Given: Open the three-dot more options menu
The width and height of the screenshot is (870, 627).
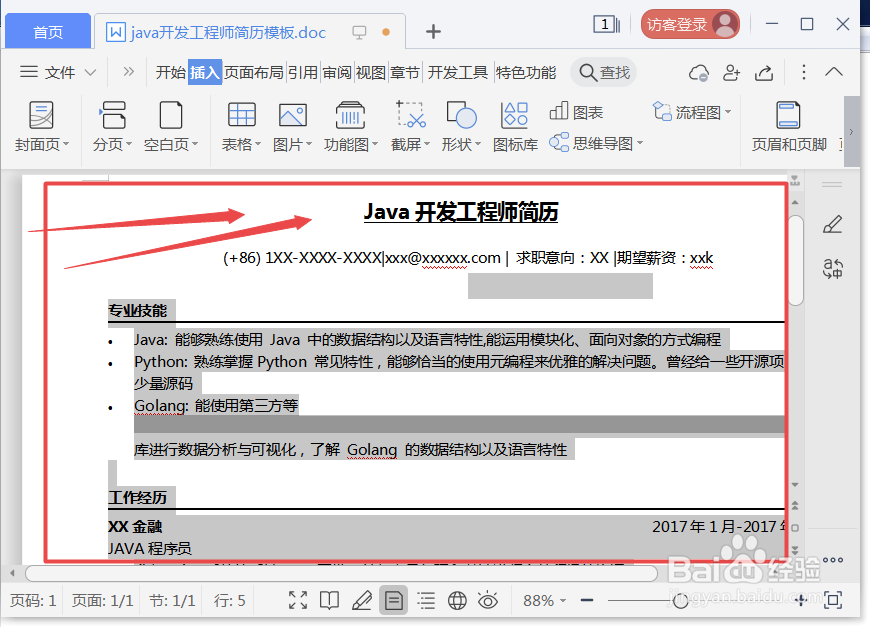Looking at the screenshot, I should (x=803, y=72).
